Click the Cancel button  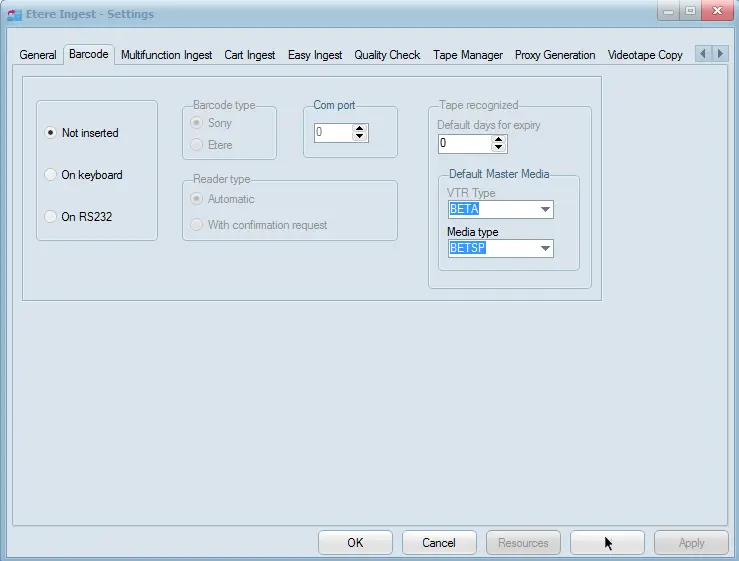coord(439,543)
